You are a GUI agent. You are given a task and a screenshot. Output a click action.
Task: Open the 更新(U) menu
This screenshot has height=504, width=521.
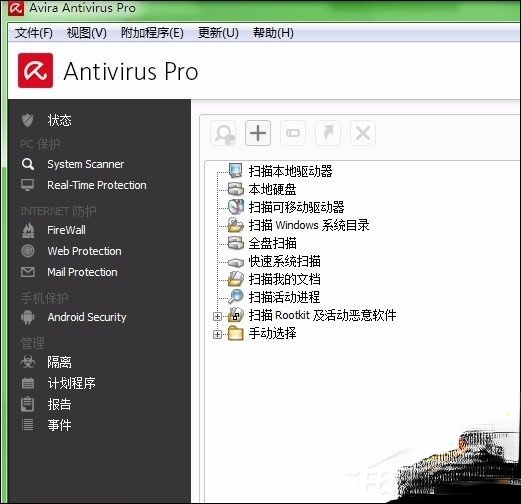tap(218, 33)
